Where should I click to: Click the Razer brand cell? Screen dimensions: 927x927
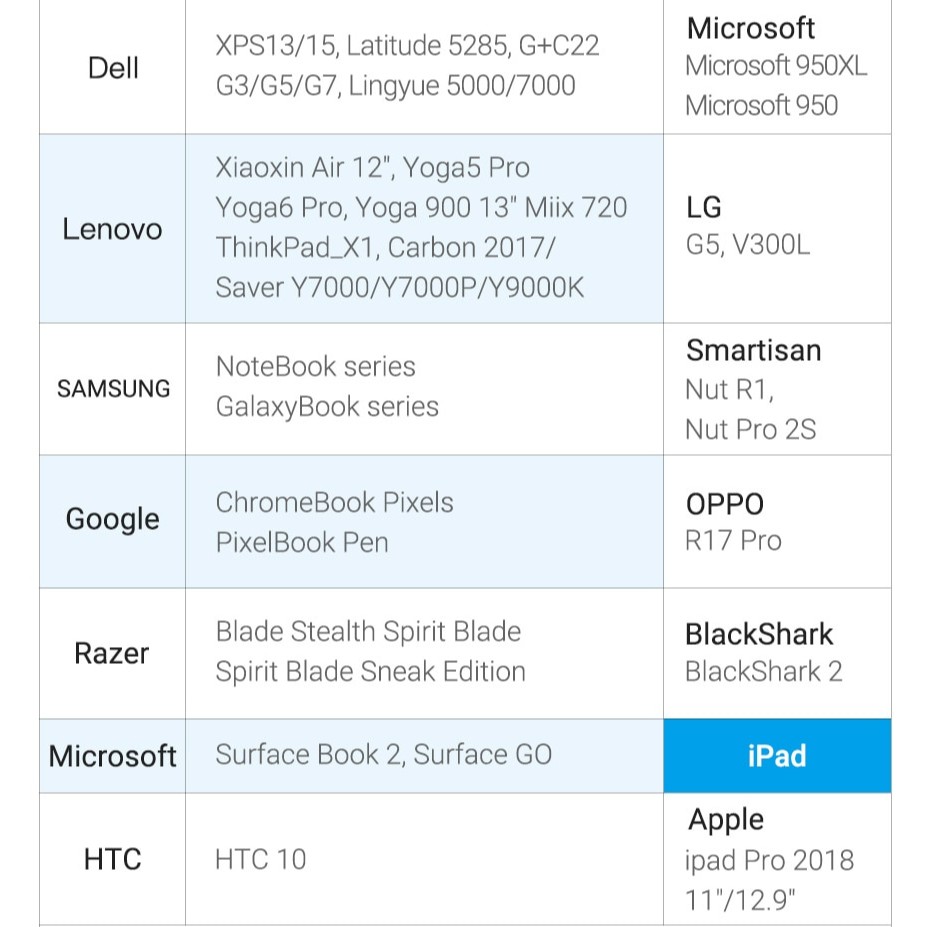point(112,654)
